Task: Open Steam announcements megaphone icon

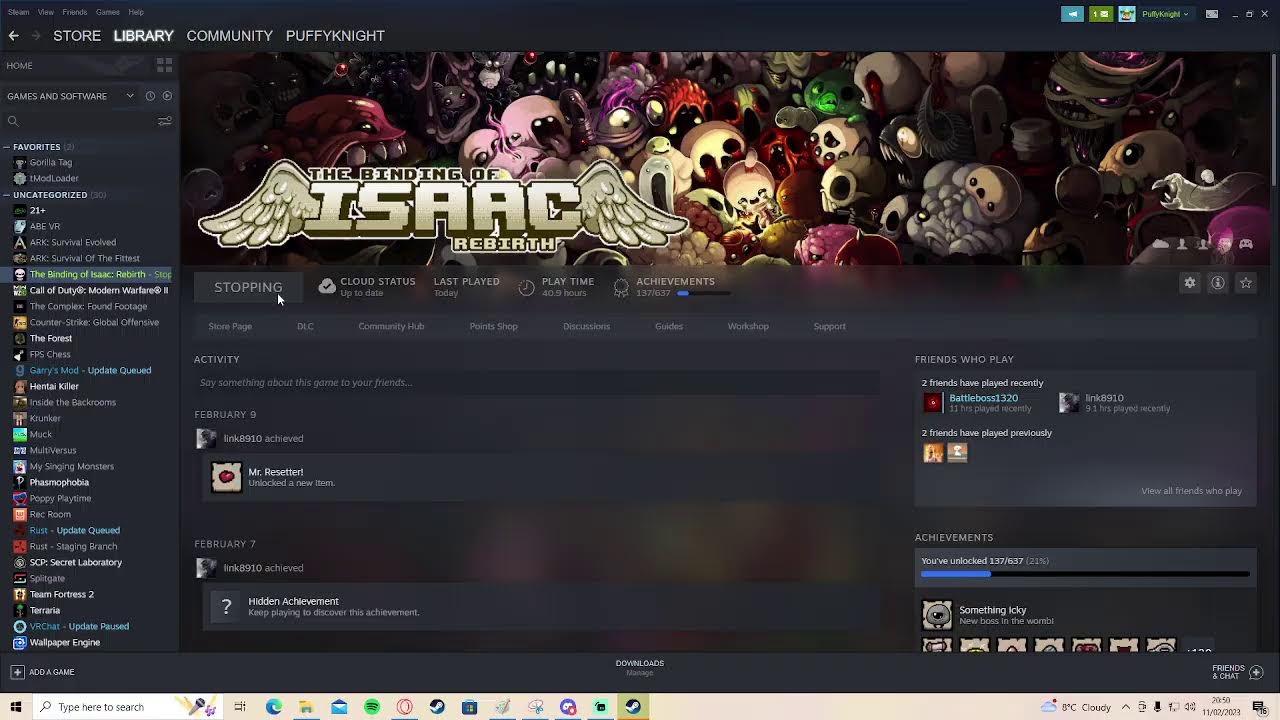Action: pos(1072,14)
